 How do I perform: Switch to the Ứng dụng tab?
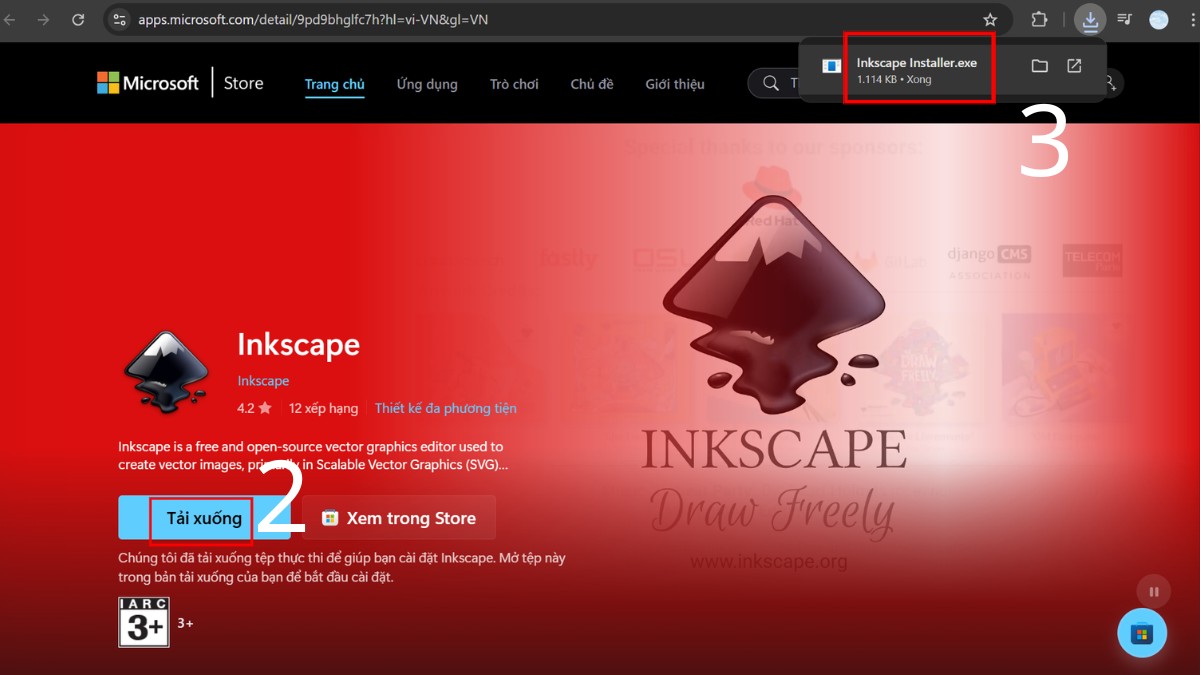click(426, 84)
